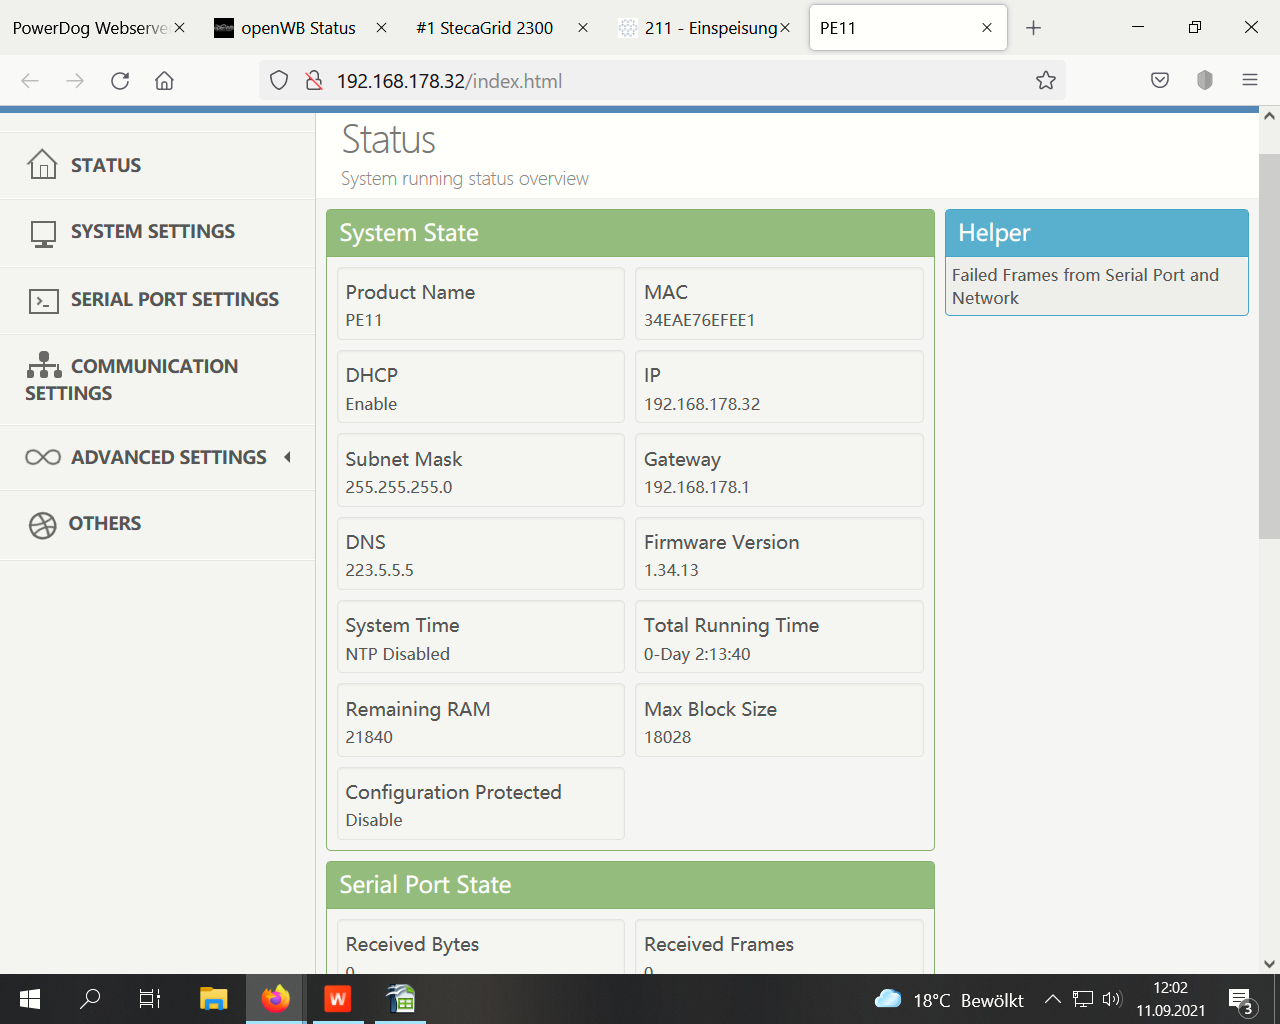Open the notification center icon
The image size is (1280, 1024).
(x=1241, y=999)
